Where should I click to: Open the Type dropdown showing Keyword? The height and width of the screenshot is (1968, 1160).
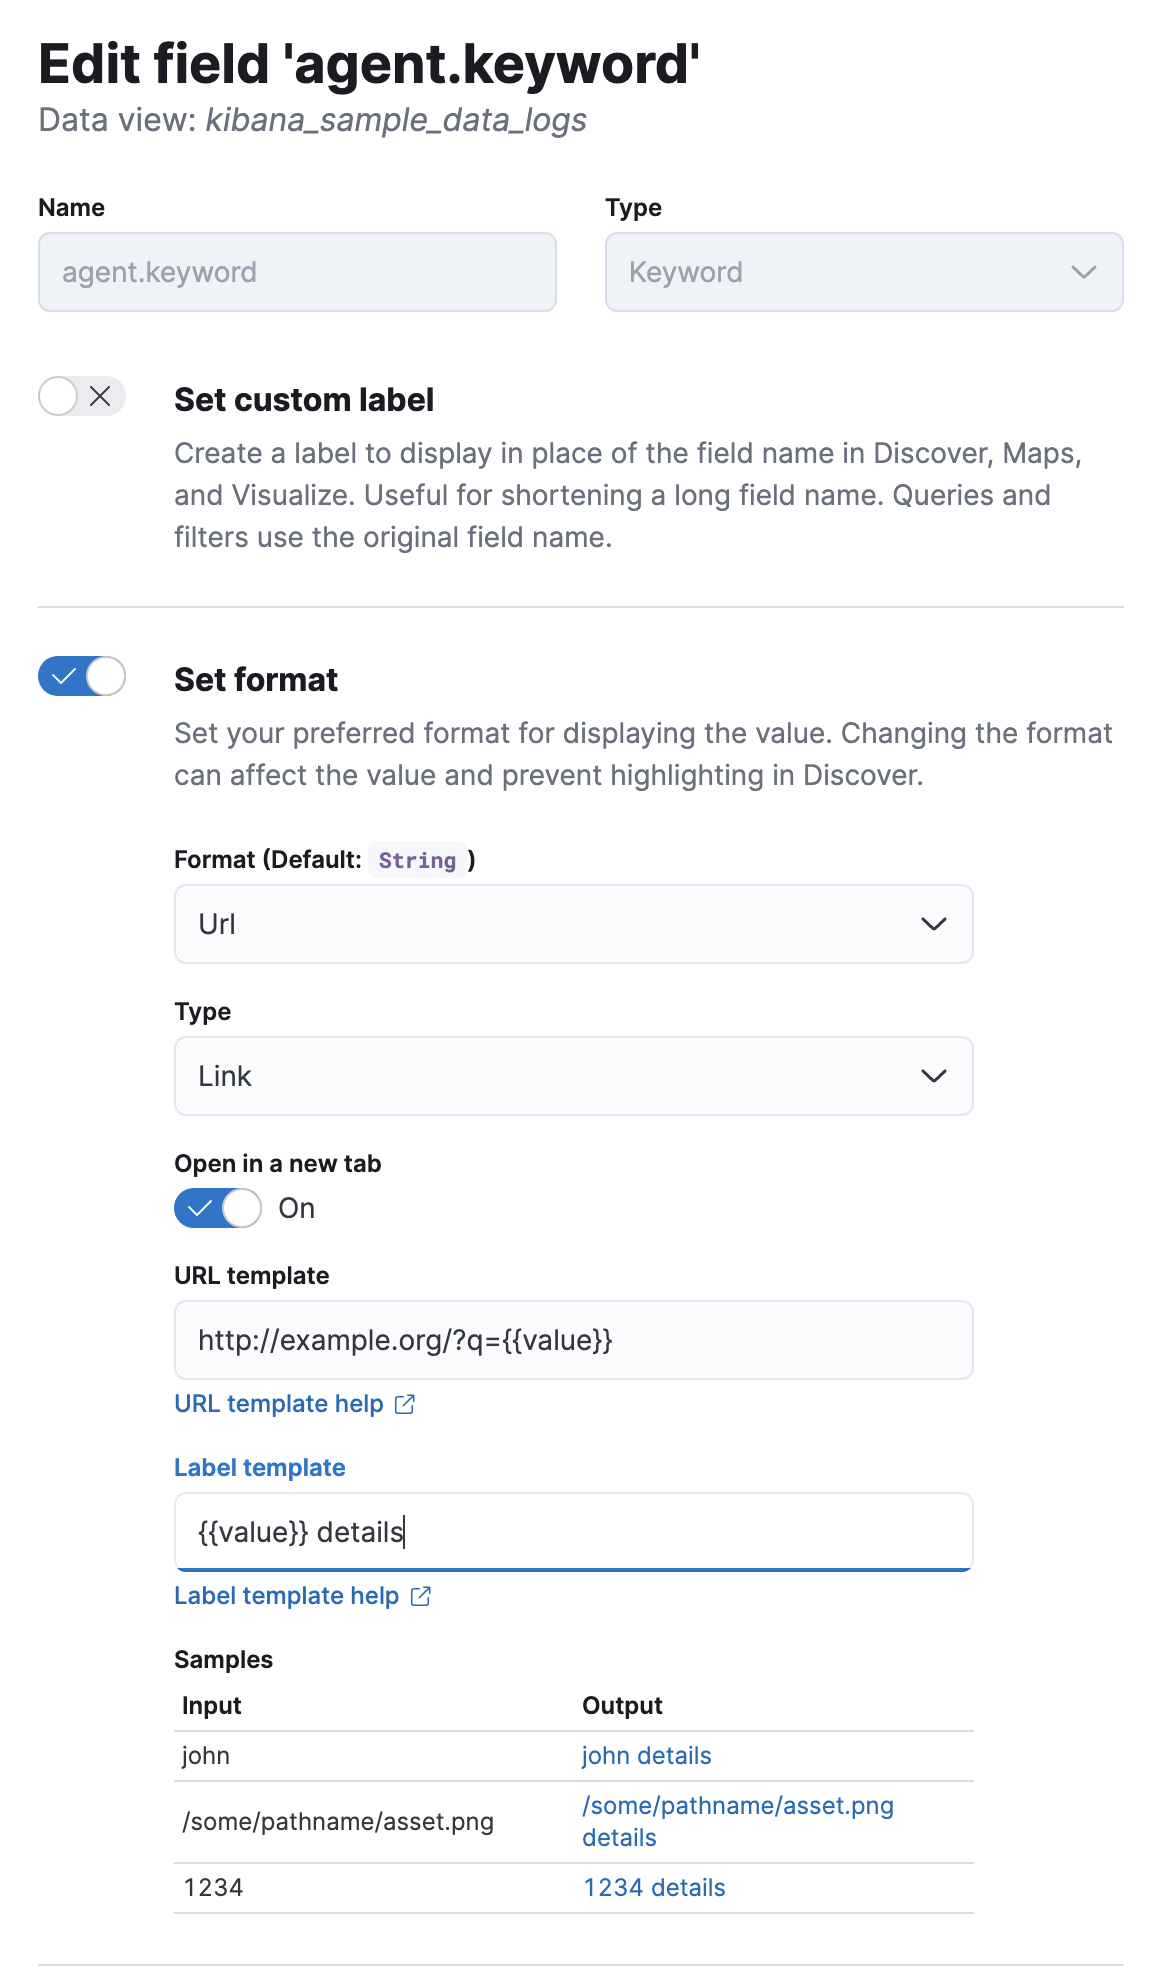(x=865, y=272)
